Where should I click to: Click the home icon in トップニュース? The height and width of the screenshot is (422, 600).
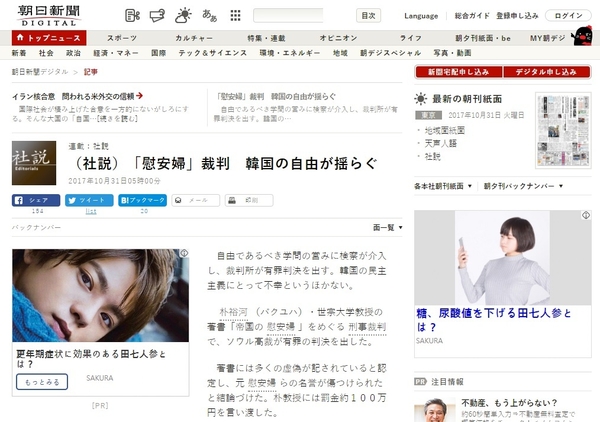coord(20,37)
